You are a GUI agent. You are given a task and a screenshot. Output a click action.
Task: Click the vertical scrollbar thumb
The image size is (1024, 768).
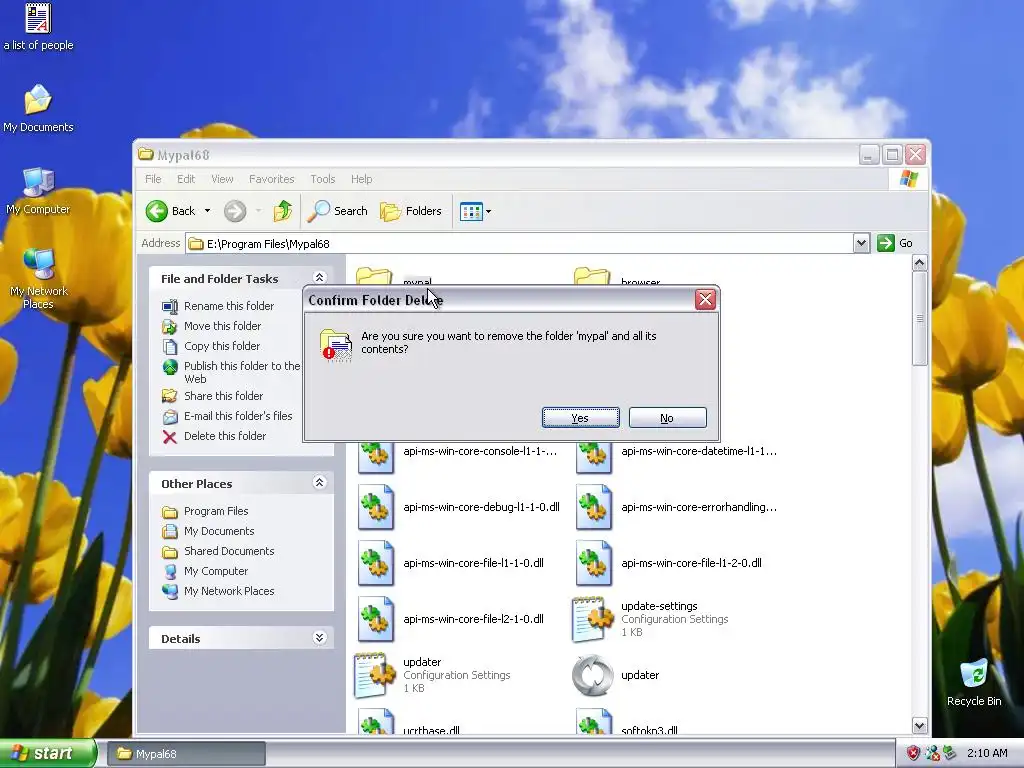point(920,319)
